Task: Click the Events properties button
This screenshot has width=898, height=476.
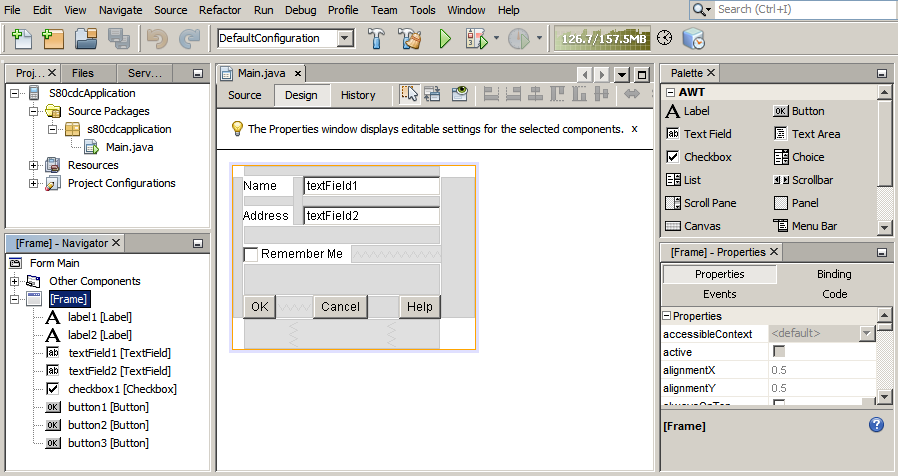Action: pyautogui.click(x=719, y=294)
